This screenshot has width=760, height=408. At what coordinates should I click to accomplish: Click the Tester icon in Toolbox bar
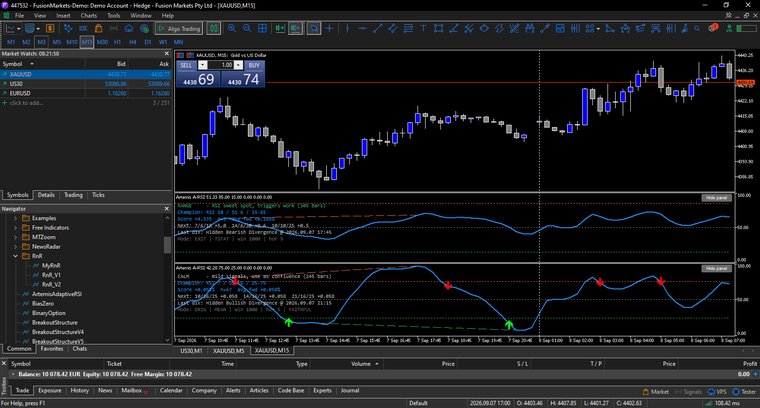(744, 392)
